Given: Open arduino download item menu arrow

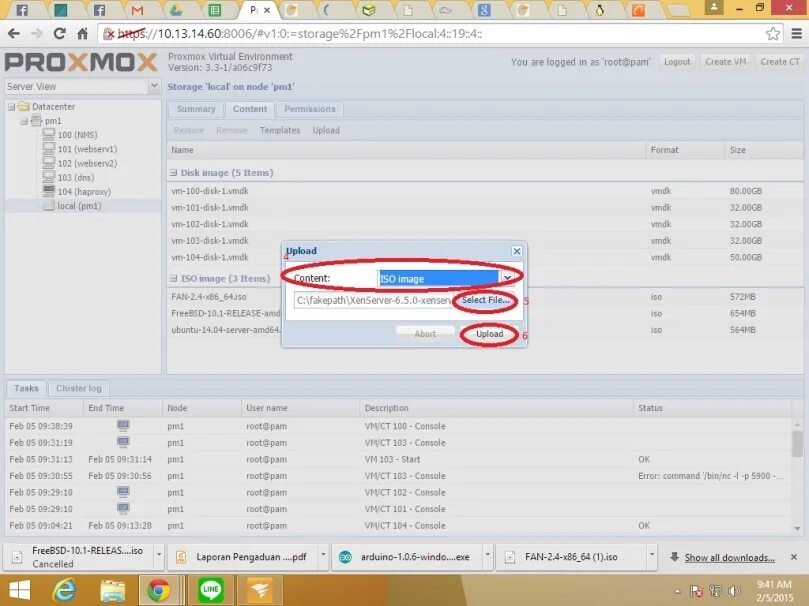Looking at the screenshot, I should [488, 555].
